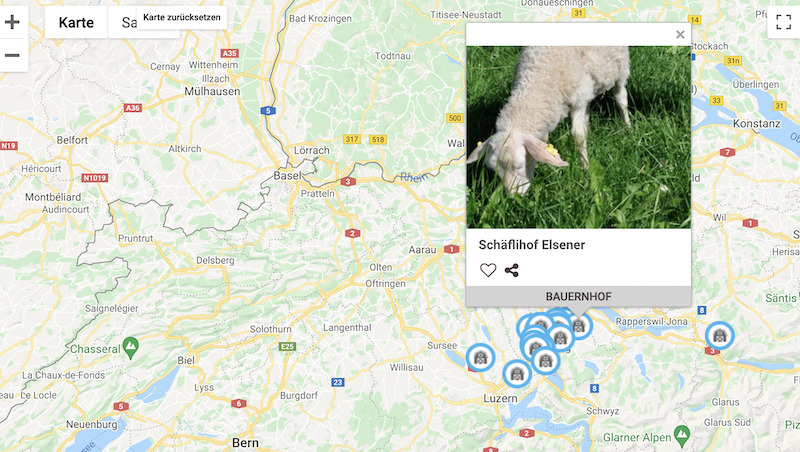
Task: Click Karte zurücksetzen to reset the map
Action: coord(182,17)
